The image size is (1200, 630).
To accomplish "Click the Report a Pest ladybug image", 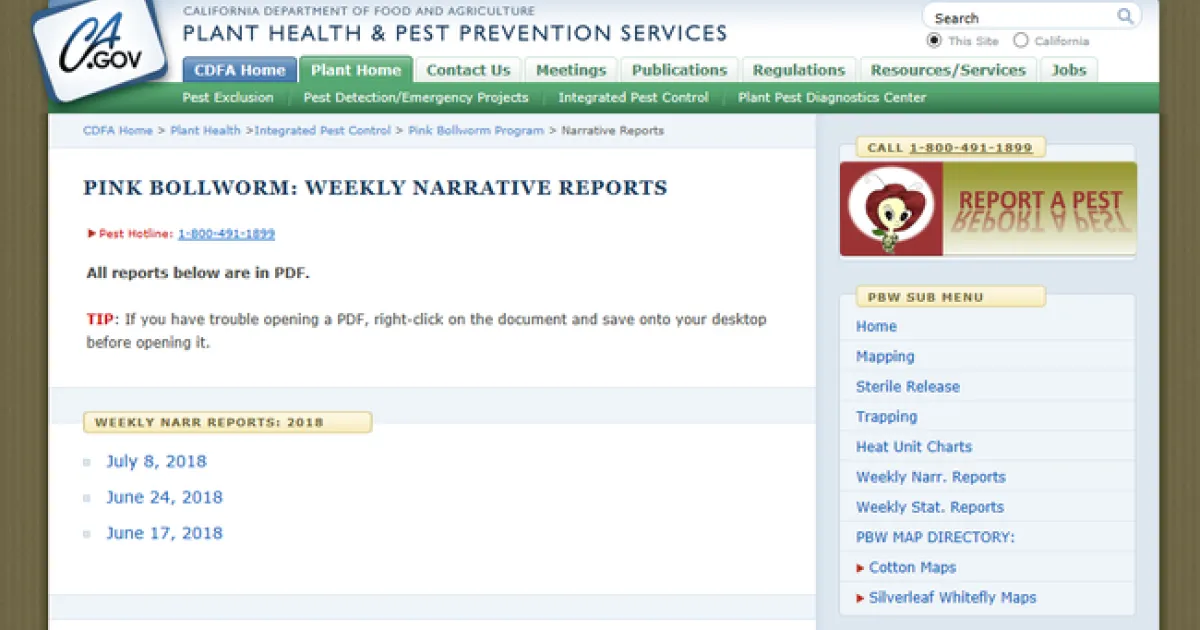I will [891, 209].
